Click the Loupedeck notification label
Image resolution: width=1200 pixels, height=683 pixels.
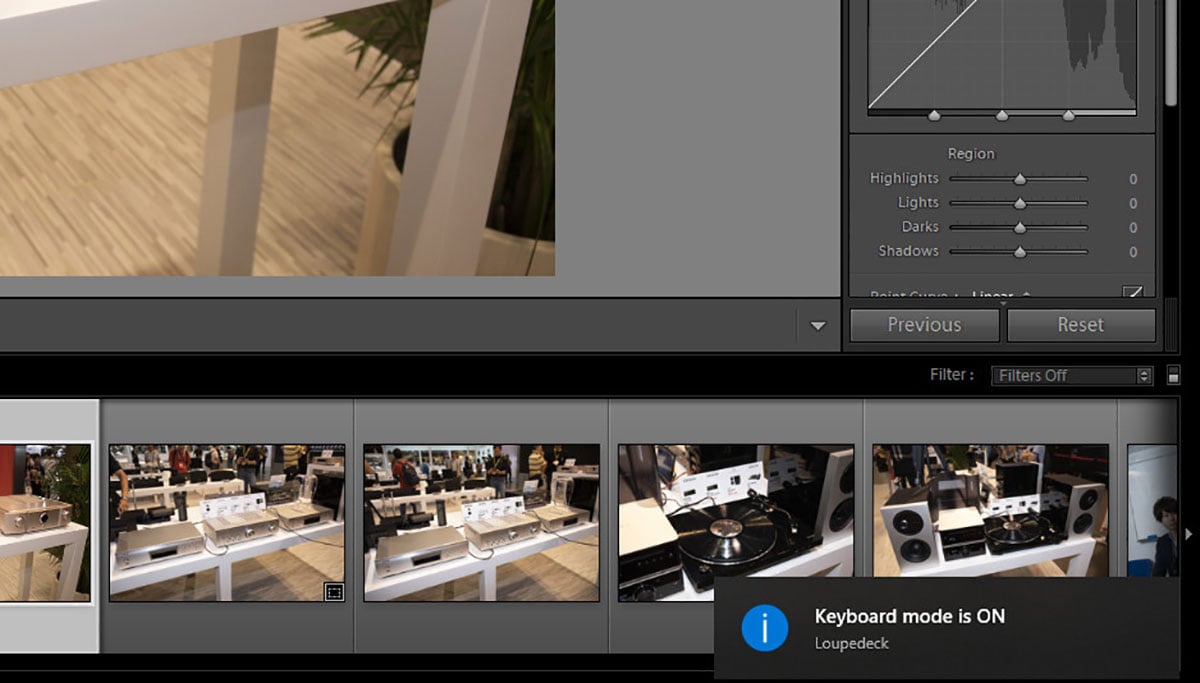click(x=852, y=643)
